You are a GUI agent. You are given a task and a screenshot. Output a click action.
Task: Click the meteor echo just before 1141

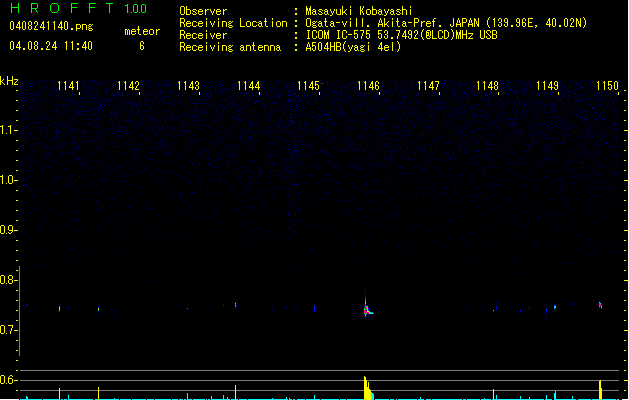tap(59, 308)
